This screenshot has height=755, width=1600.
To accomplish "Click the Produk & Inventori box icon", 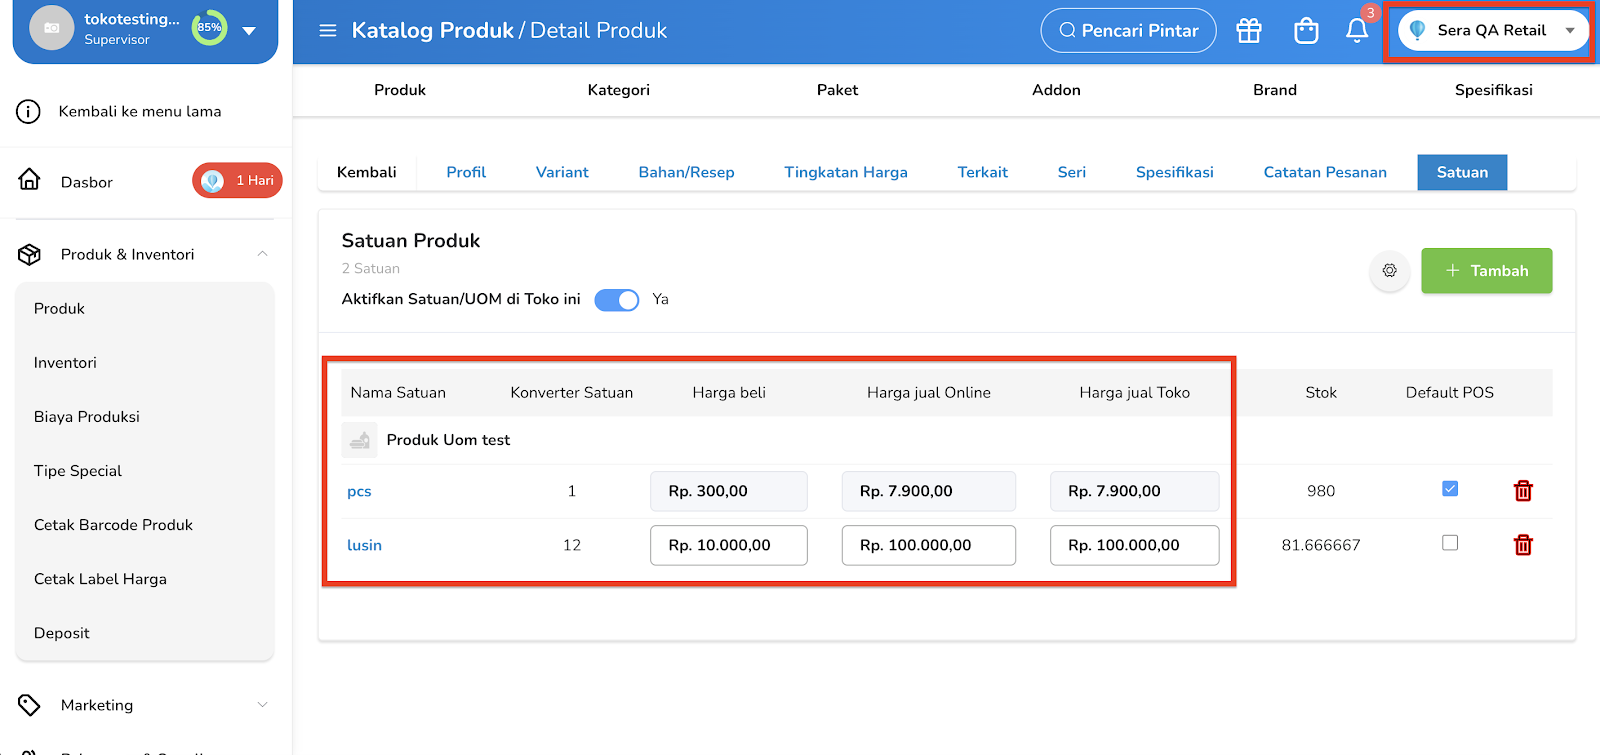I will pyautogui.click(x=30, y=254).
